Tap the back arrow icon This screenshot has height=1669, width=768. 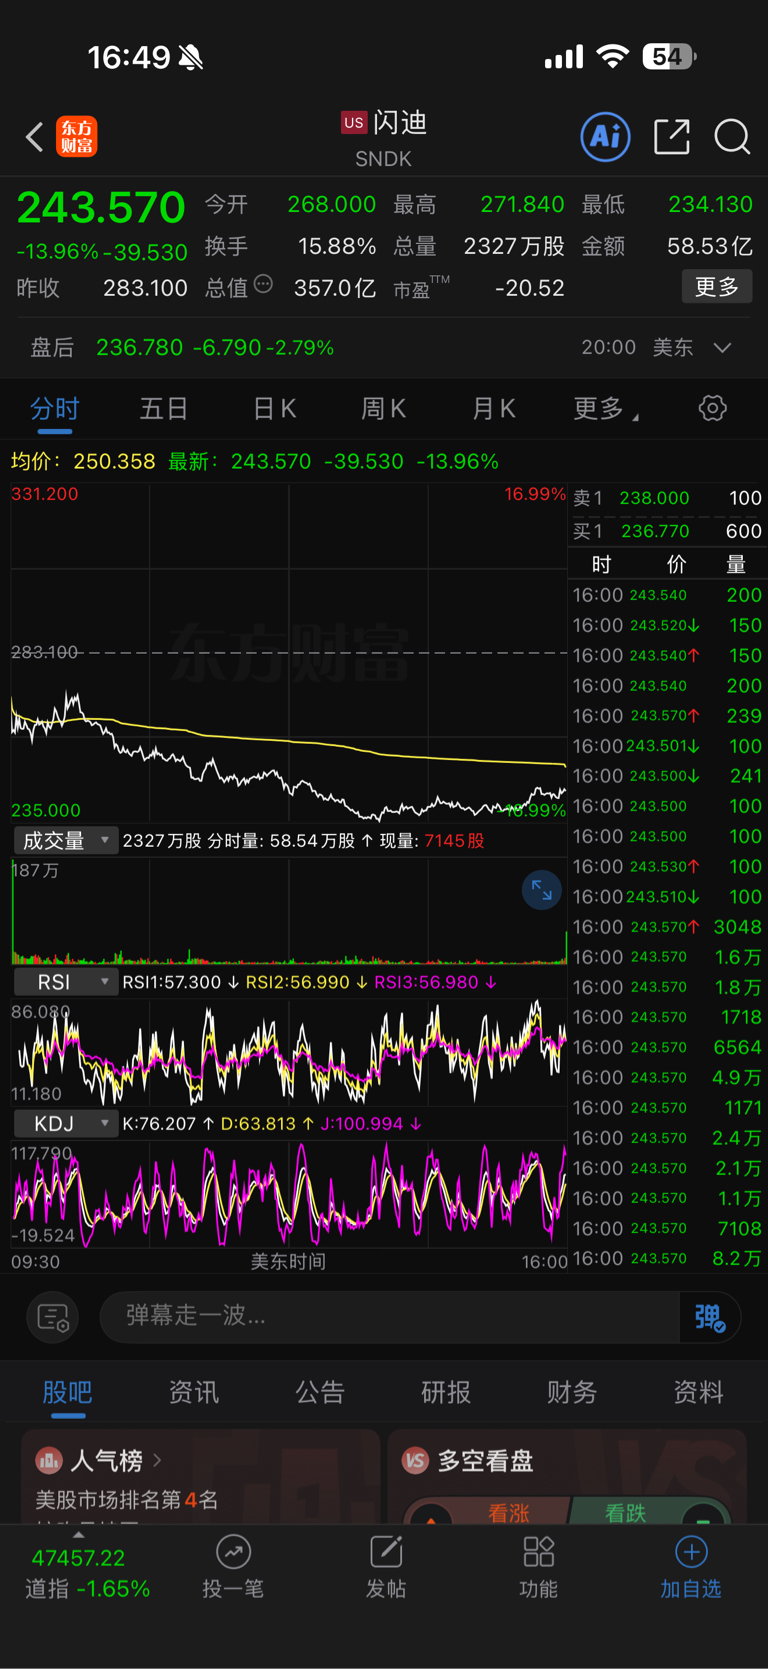[x=35, y=137]
